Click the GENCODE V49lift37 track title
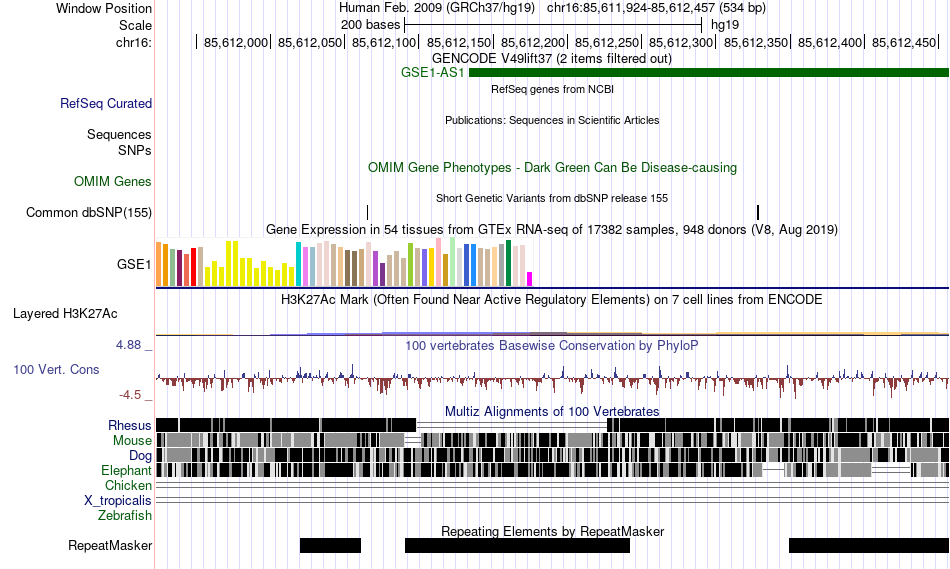Viewport: 950px width, 569px height. pos(552,59)
